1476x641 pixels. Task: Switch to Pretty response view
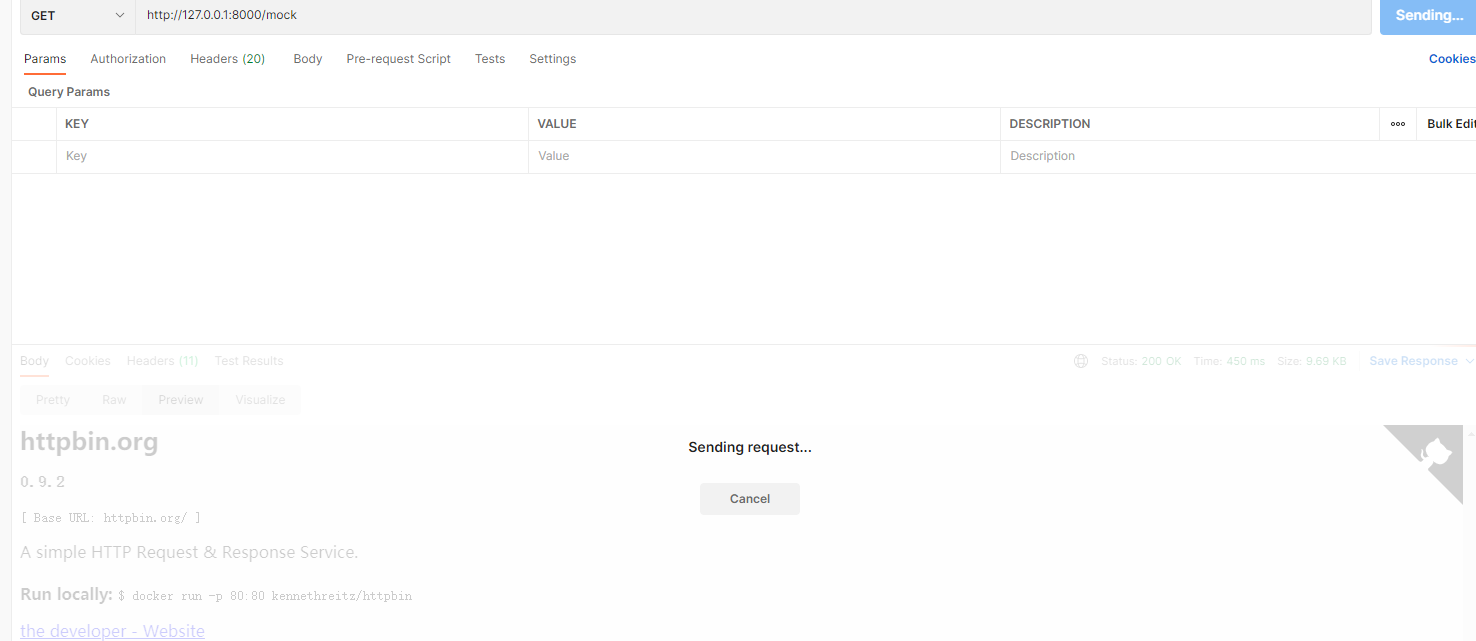point(53,400)
